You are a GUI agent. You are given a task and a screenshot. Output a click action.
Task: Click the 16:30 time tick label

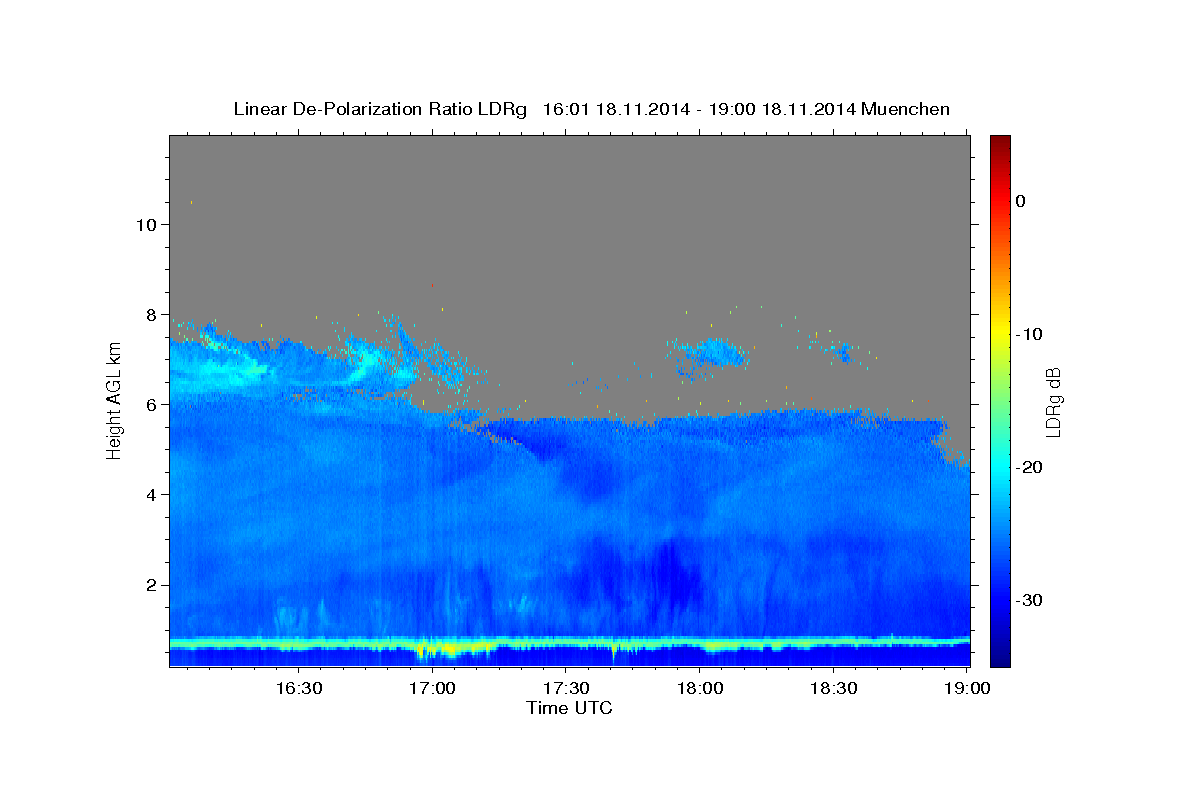[x=299, y=688]
